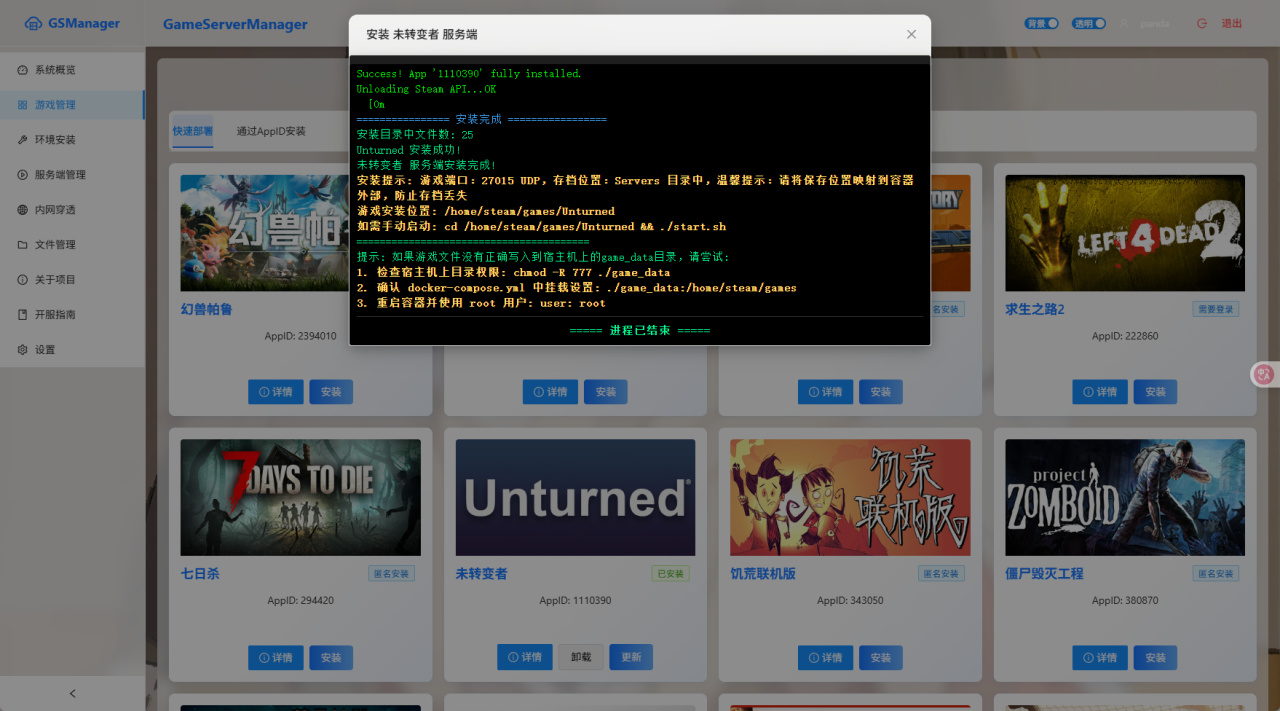The width and height of the screenshot is (1280, 711).
Task: Click AppID: 1110390 text
Action: point(575,601)
